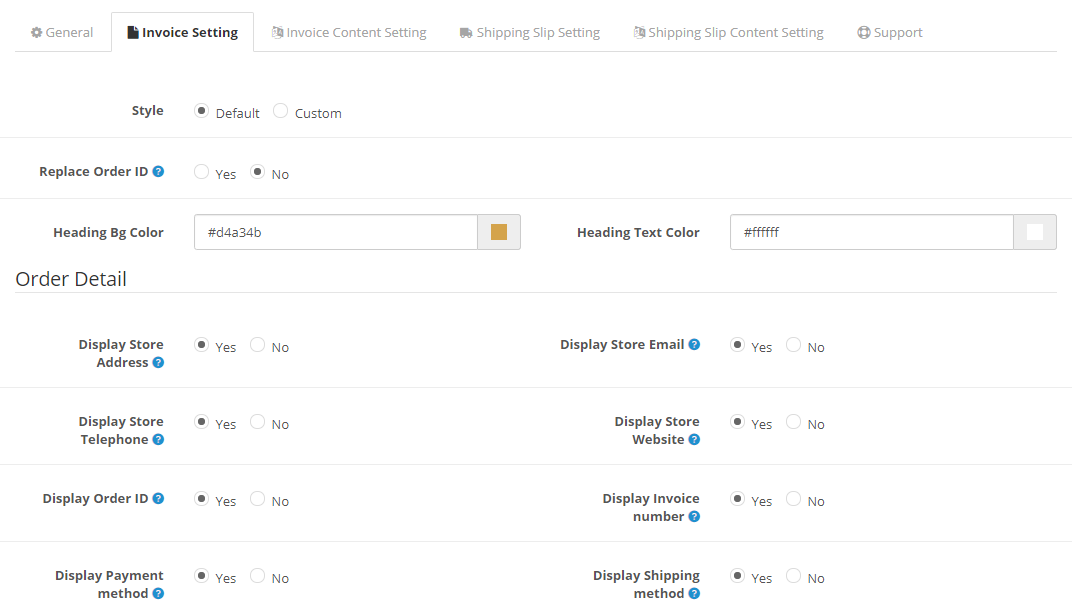Click help icon beside Display Order ID

click(158, 498)
